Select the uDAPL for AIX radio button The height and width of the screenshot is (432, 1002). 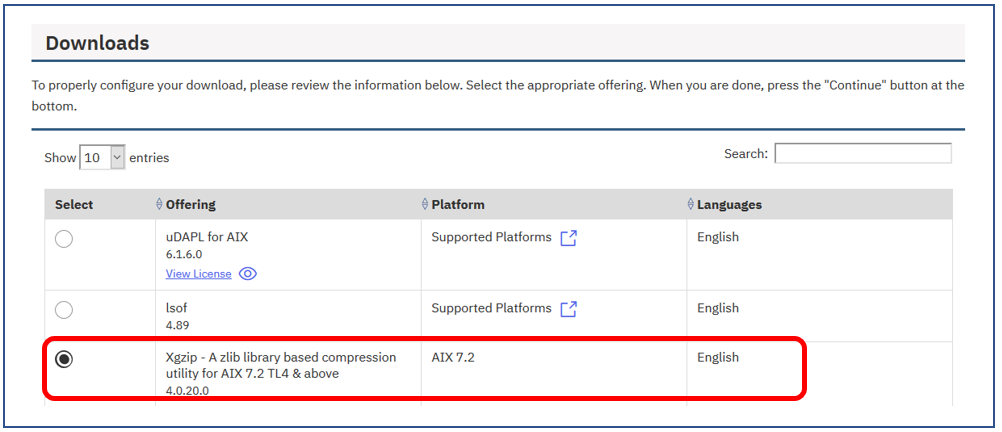coord(64,239)
